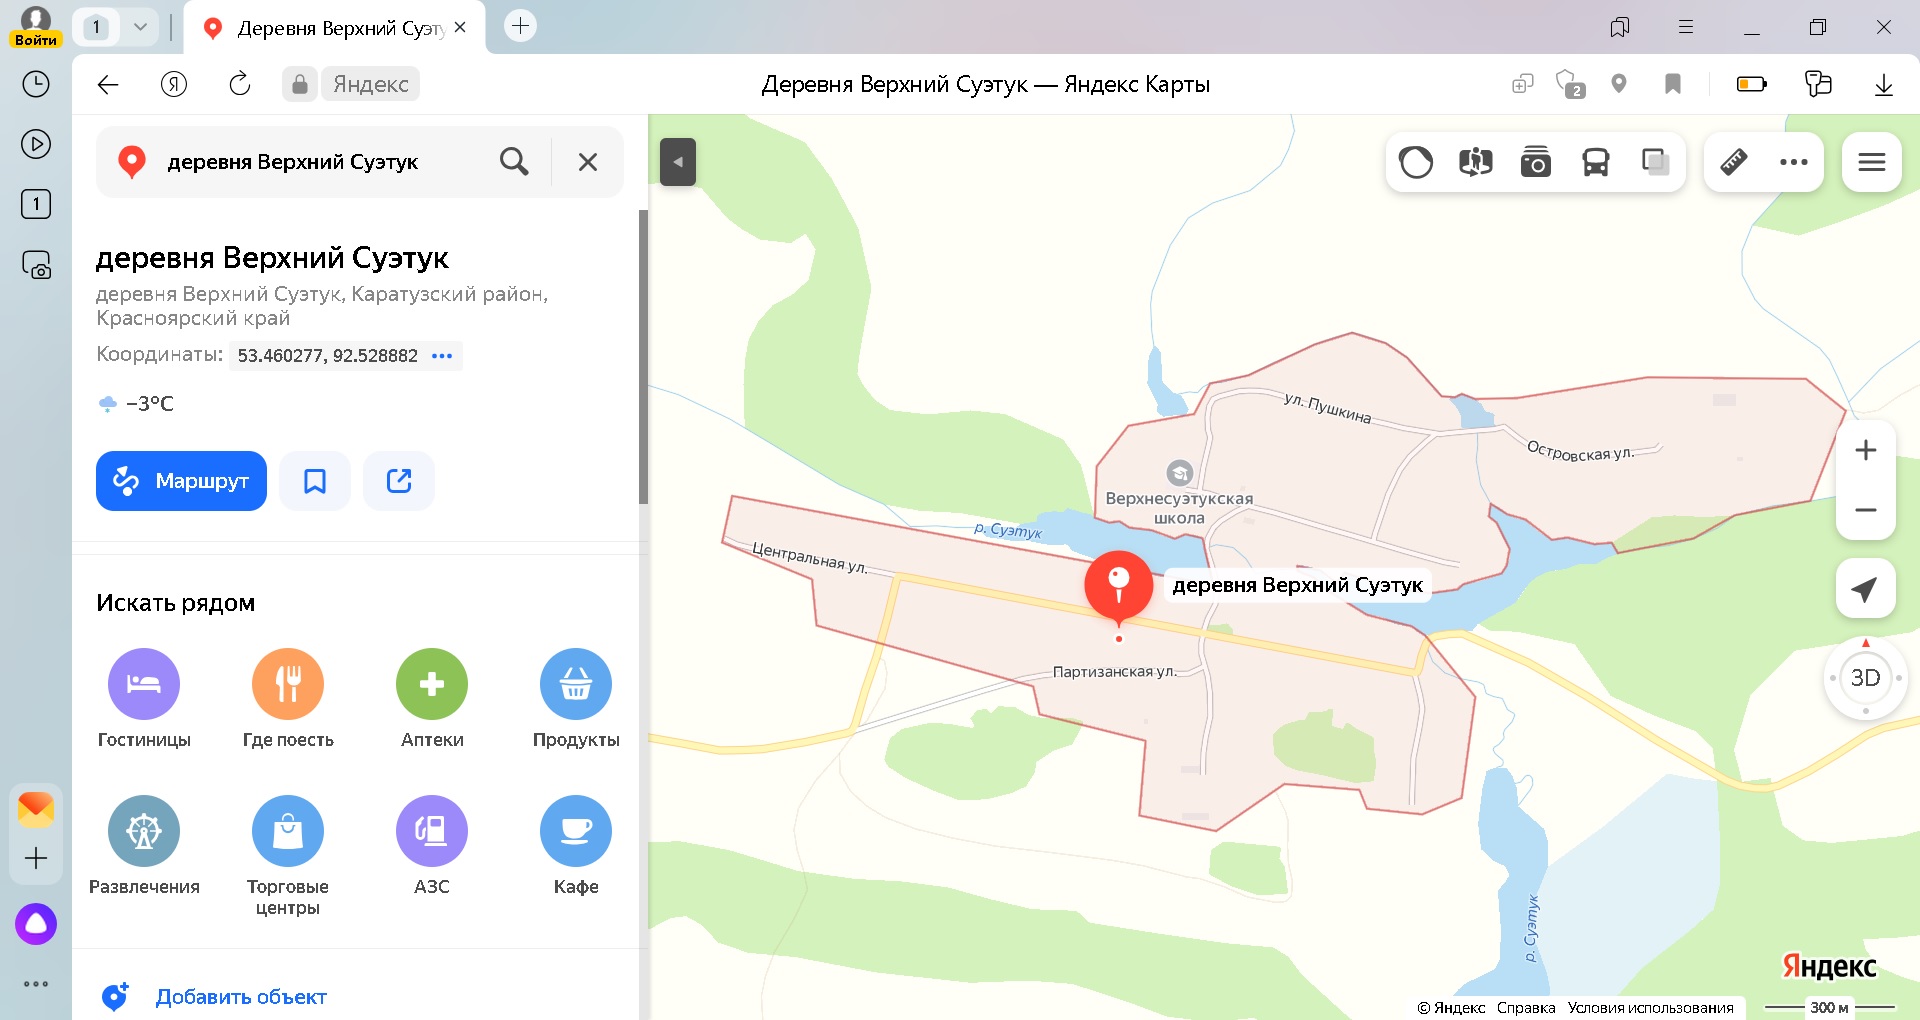Viewport: 1920px width, 1020px height.
Task: Toggle battery saver mode icon
Action: (1752, 84)
